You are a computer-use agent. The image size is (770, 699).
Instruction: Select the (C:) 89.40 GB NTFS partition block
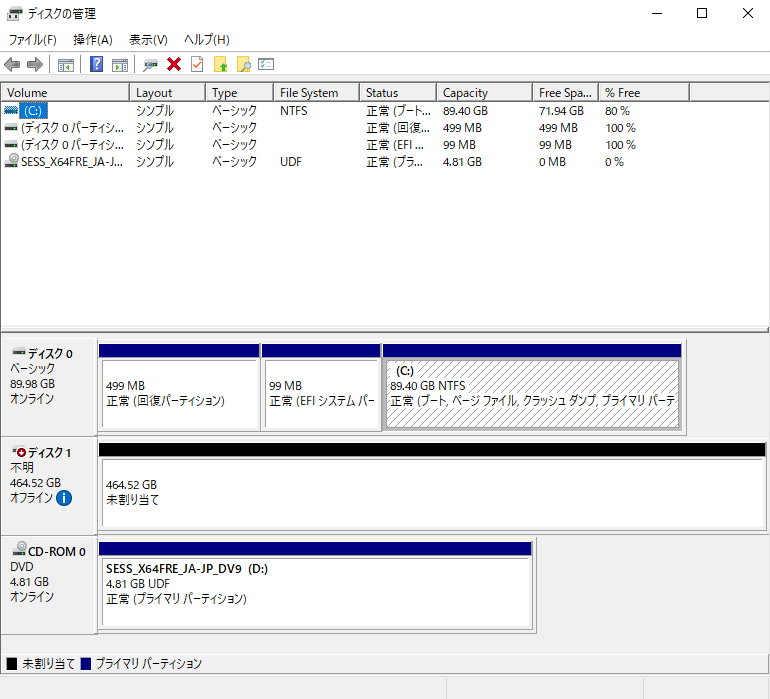[x=532, y=388]
